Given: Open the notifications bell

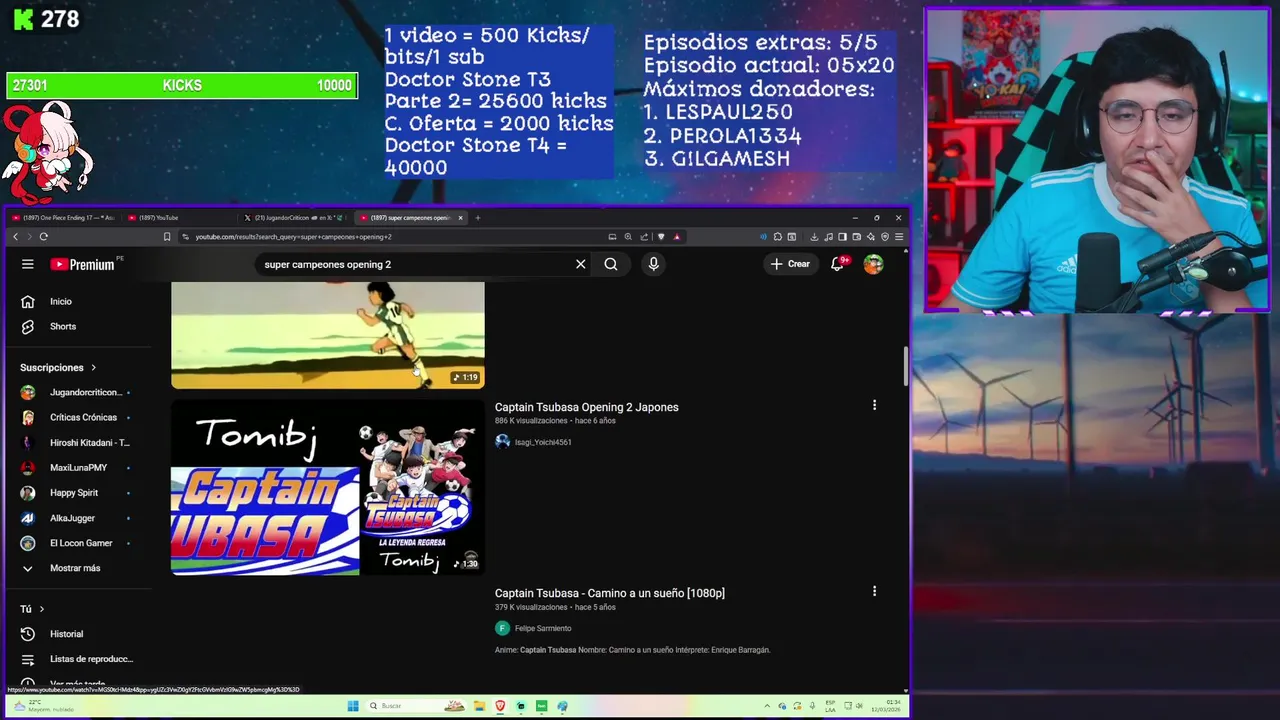Looking at the screenshot, I should [838, 264].
